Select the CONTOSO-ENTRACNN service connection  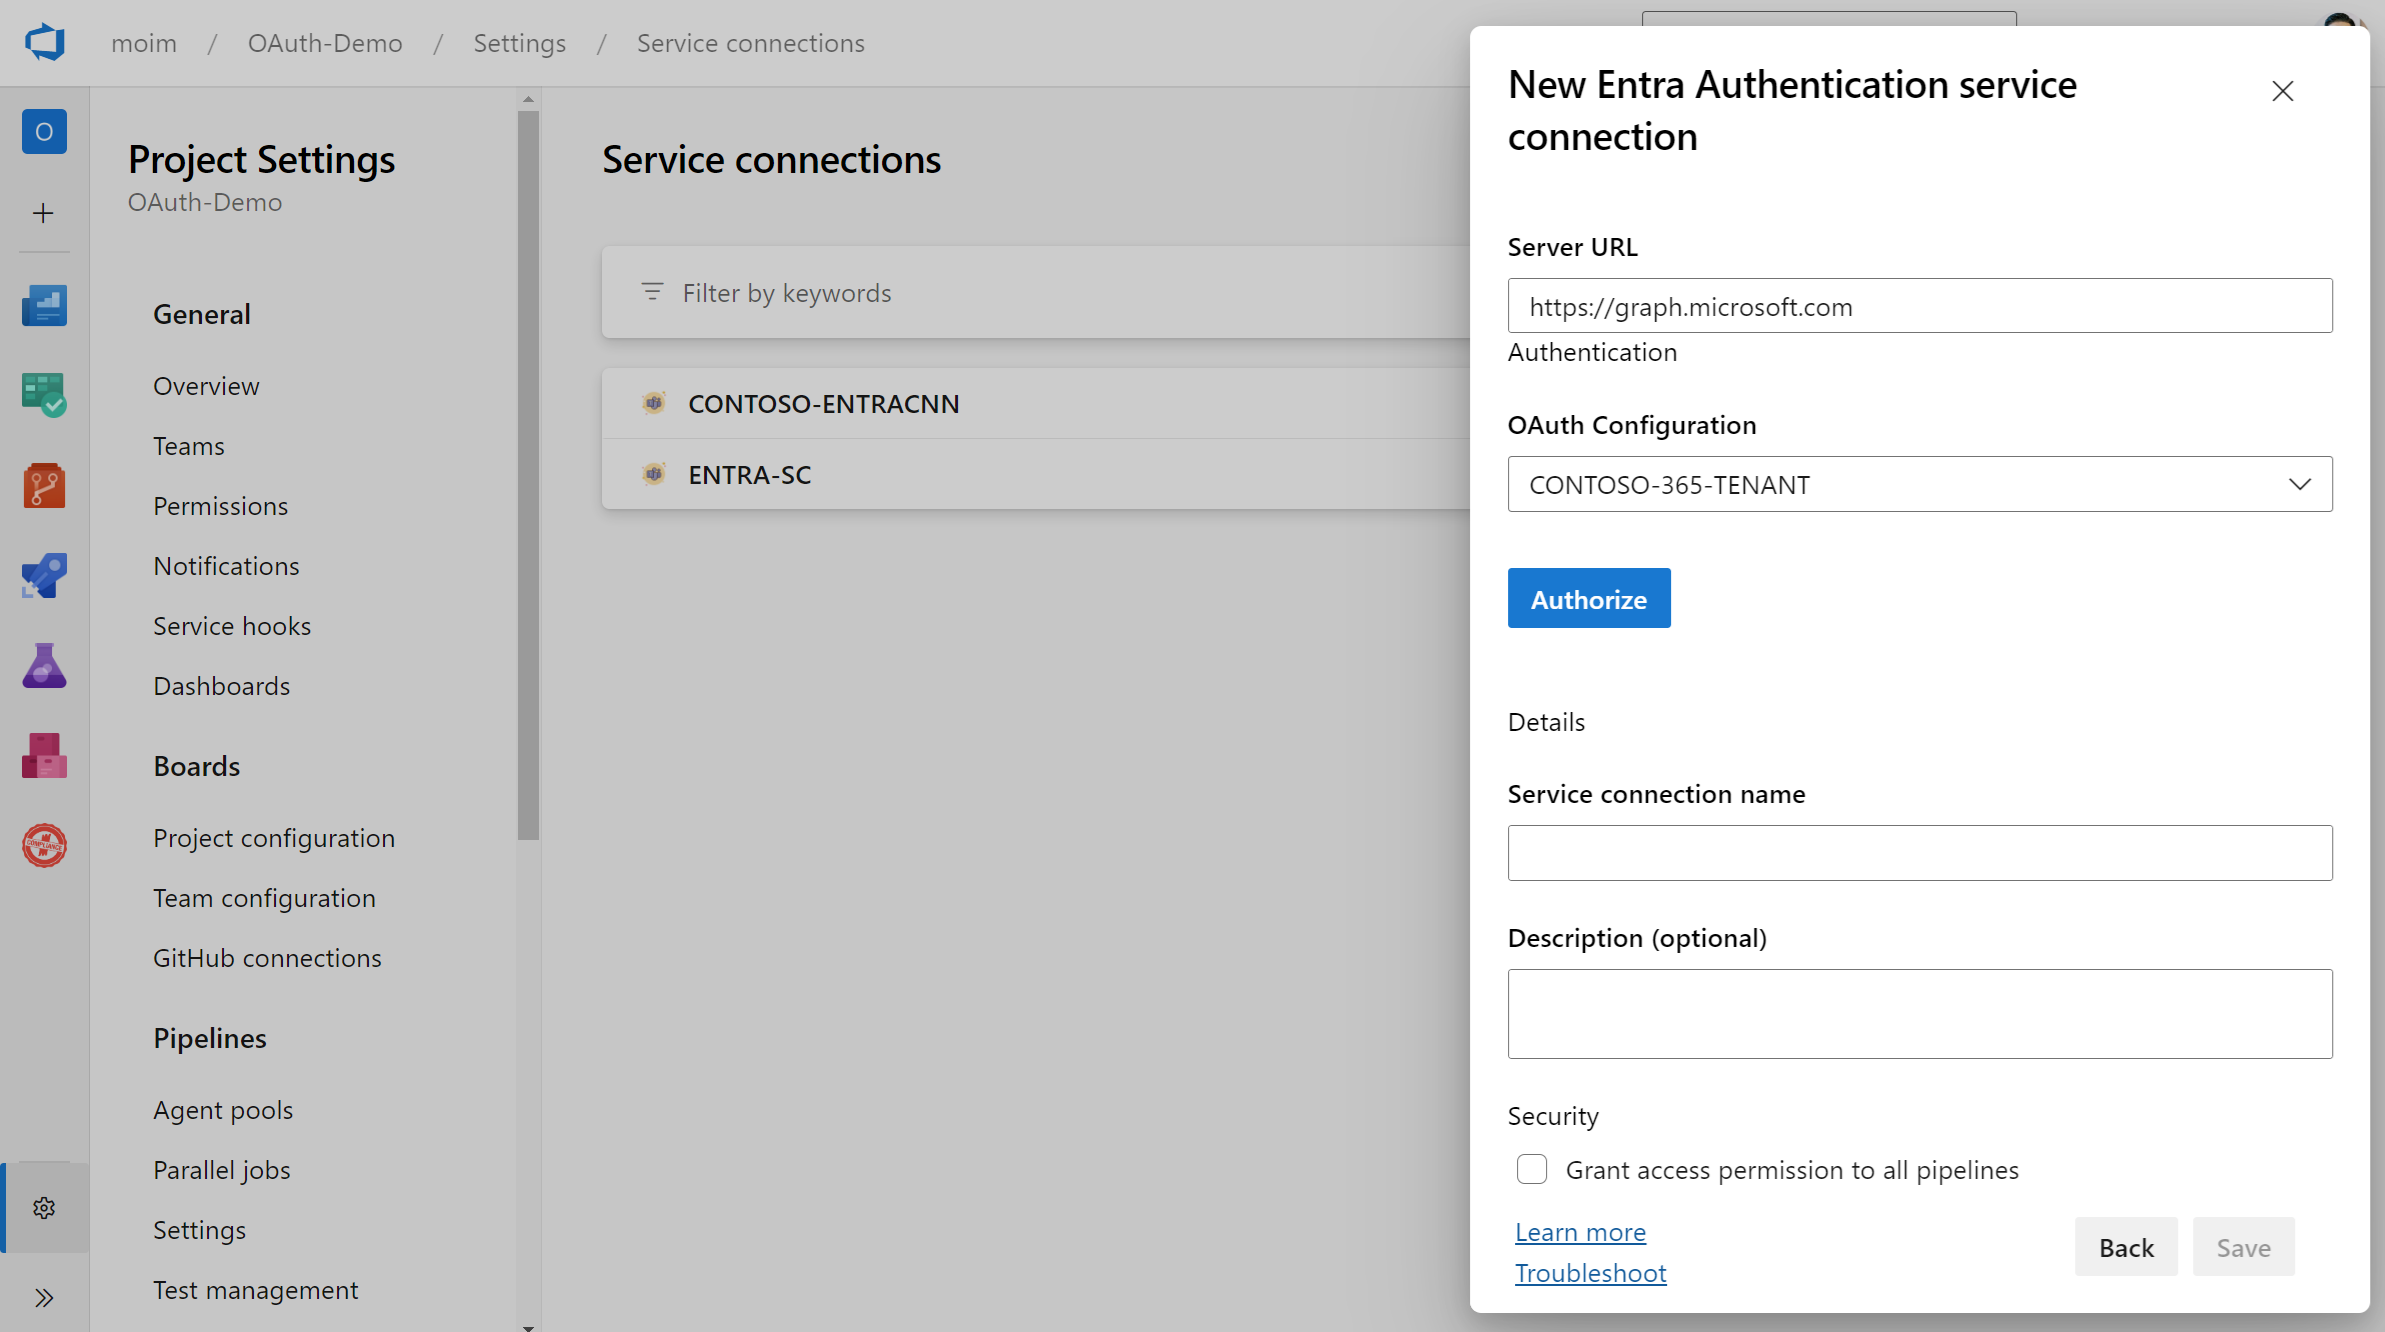[823, 404]
